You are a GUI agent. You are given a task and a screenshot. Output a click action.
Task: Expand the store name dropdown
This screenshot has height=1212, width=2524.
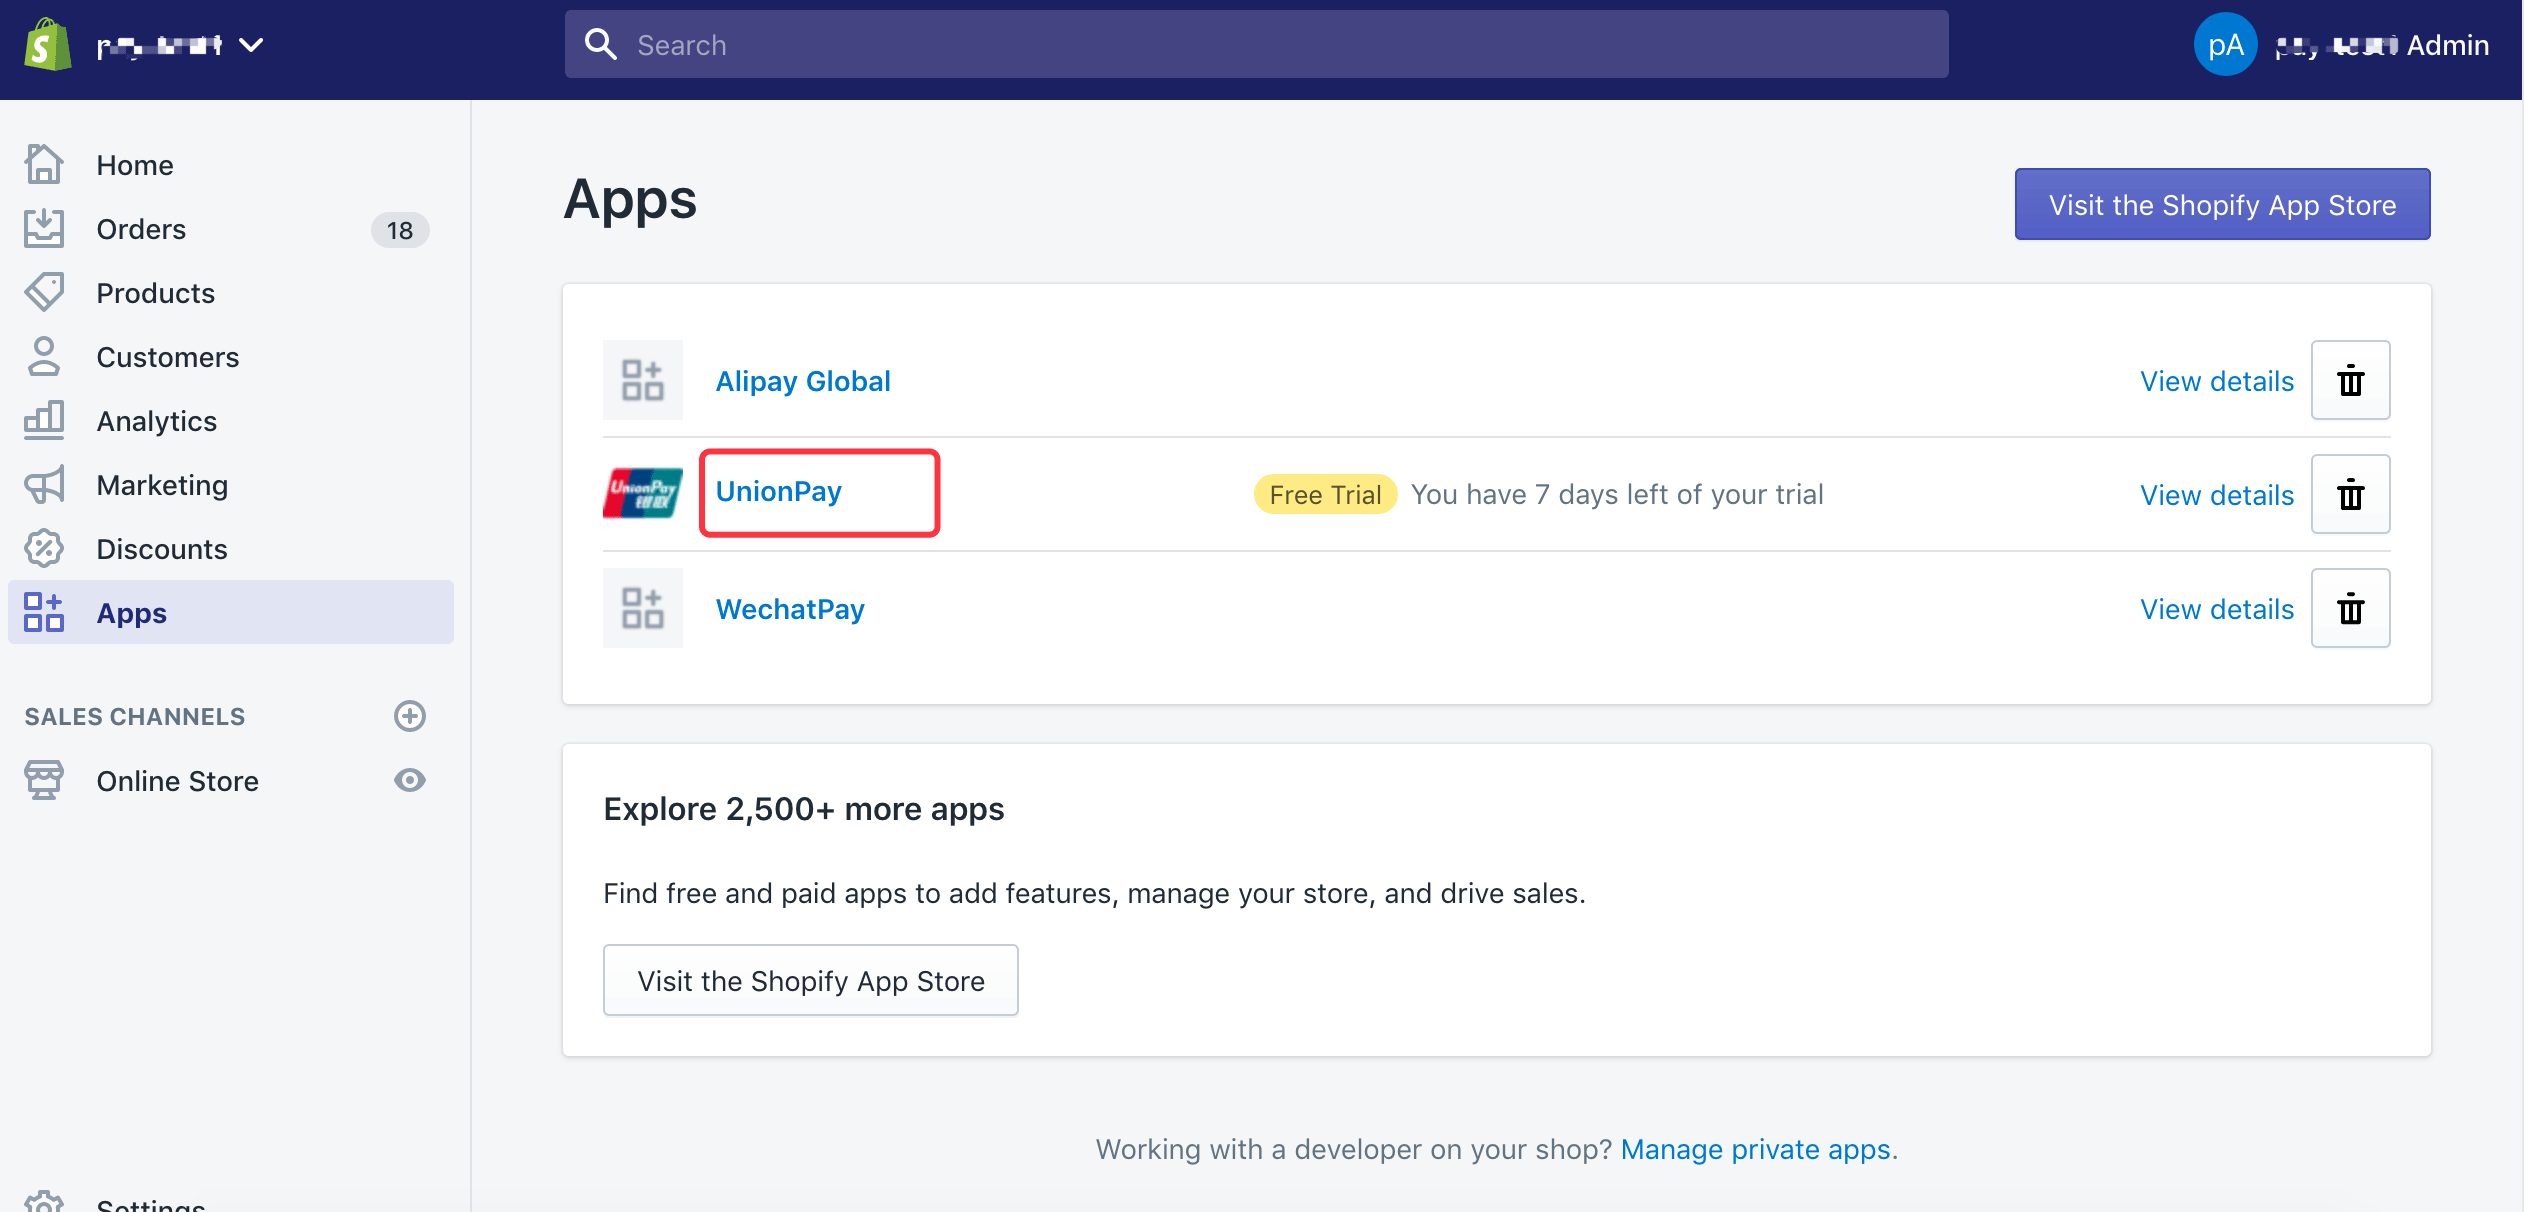252,45
